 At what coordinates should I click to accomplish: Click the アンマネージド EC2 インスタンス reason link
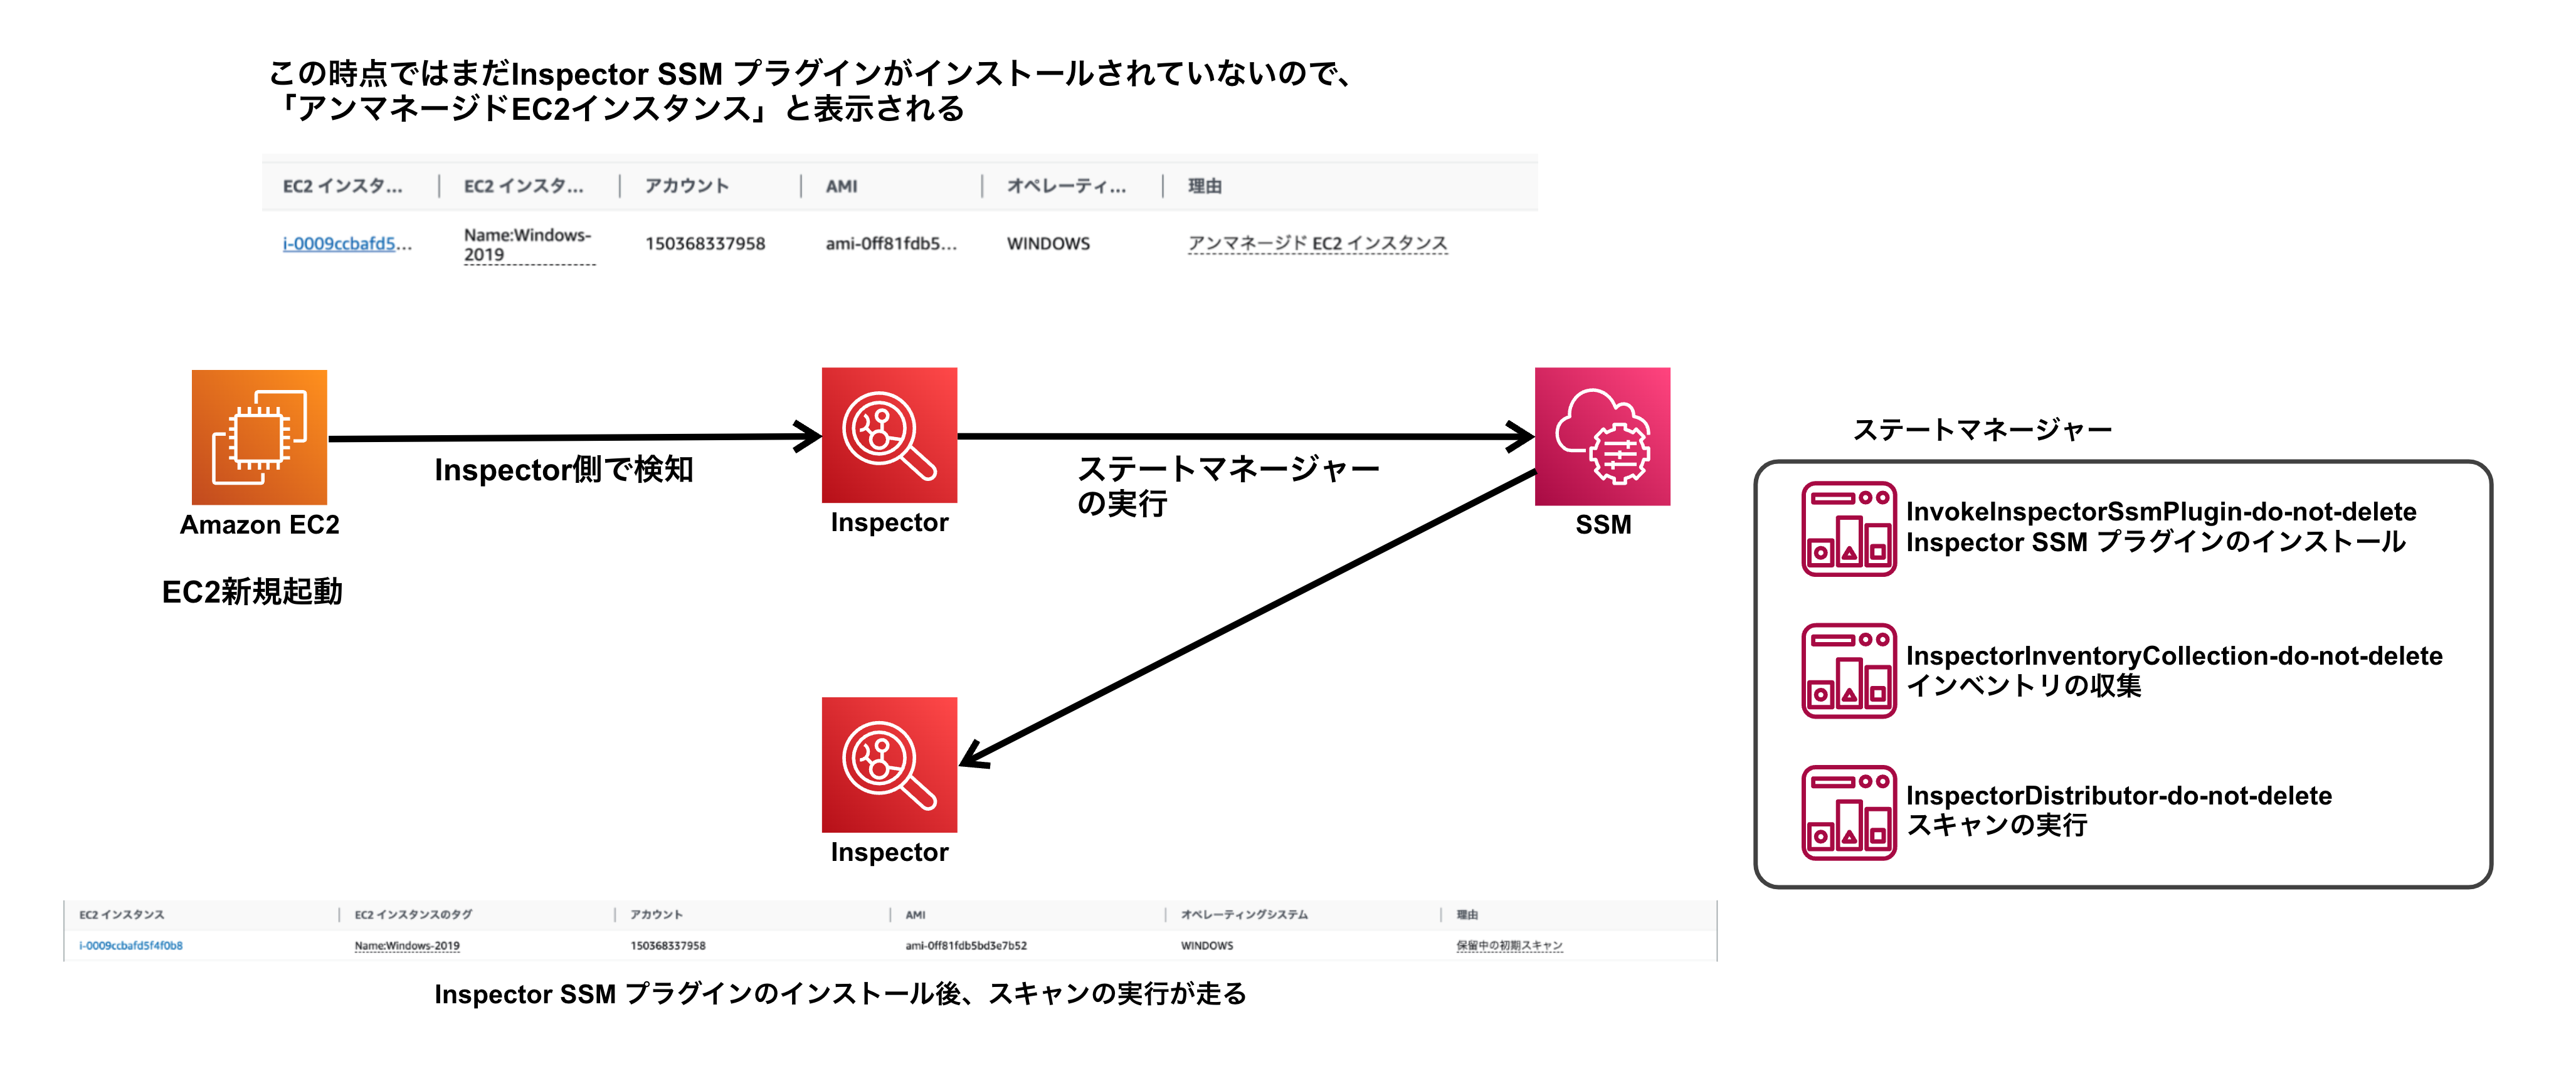tap(1317, 243)
